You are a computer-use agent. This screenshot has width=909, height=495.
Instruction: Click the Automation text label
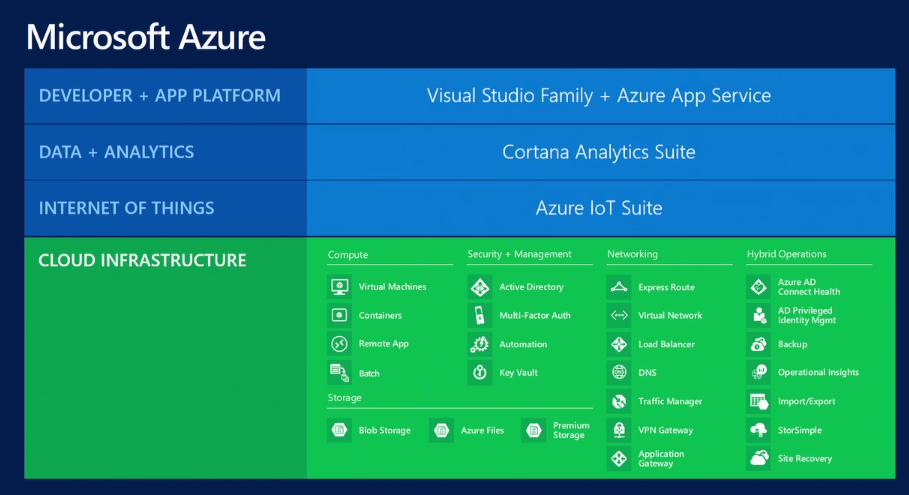point(523,344)
